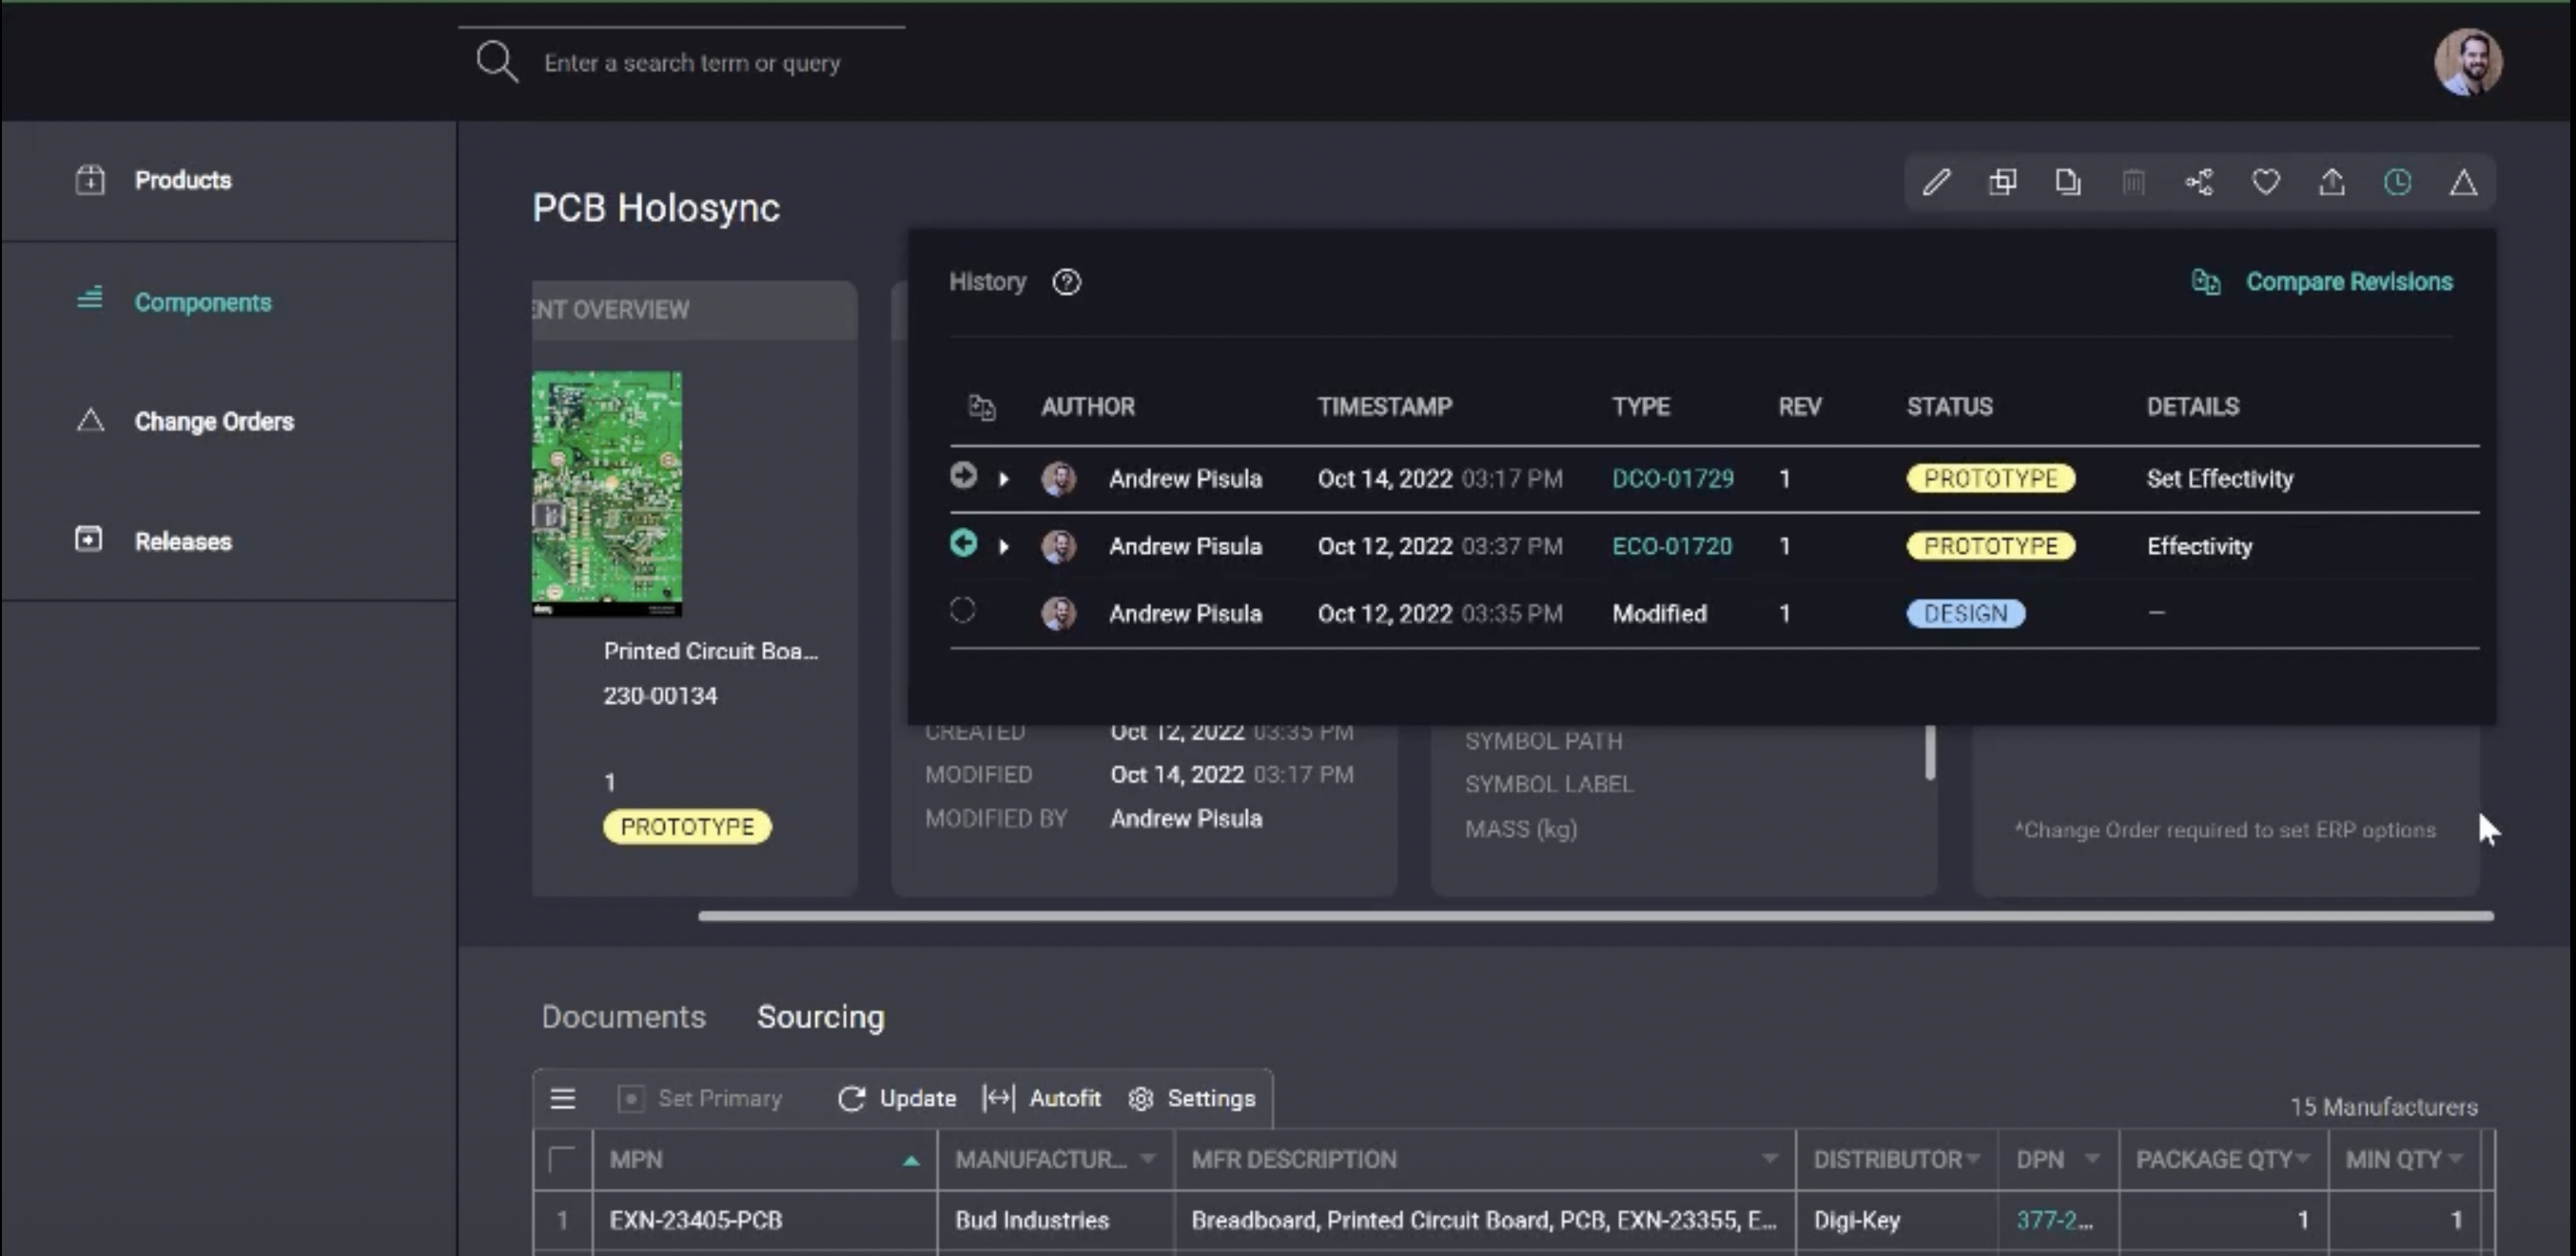2576x1256 pixels.
Task: Click the where-used tree icon
Action: 2199,182
